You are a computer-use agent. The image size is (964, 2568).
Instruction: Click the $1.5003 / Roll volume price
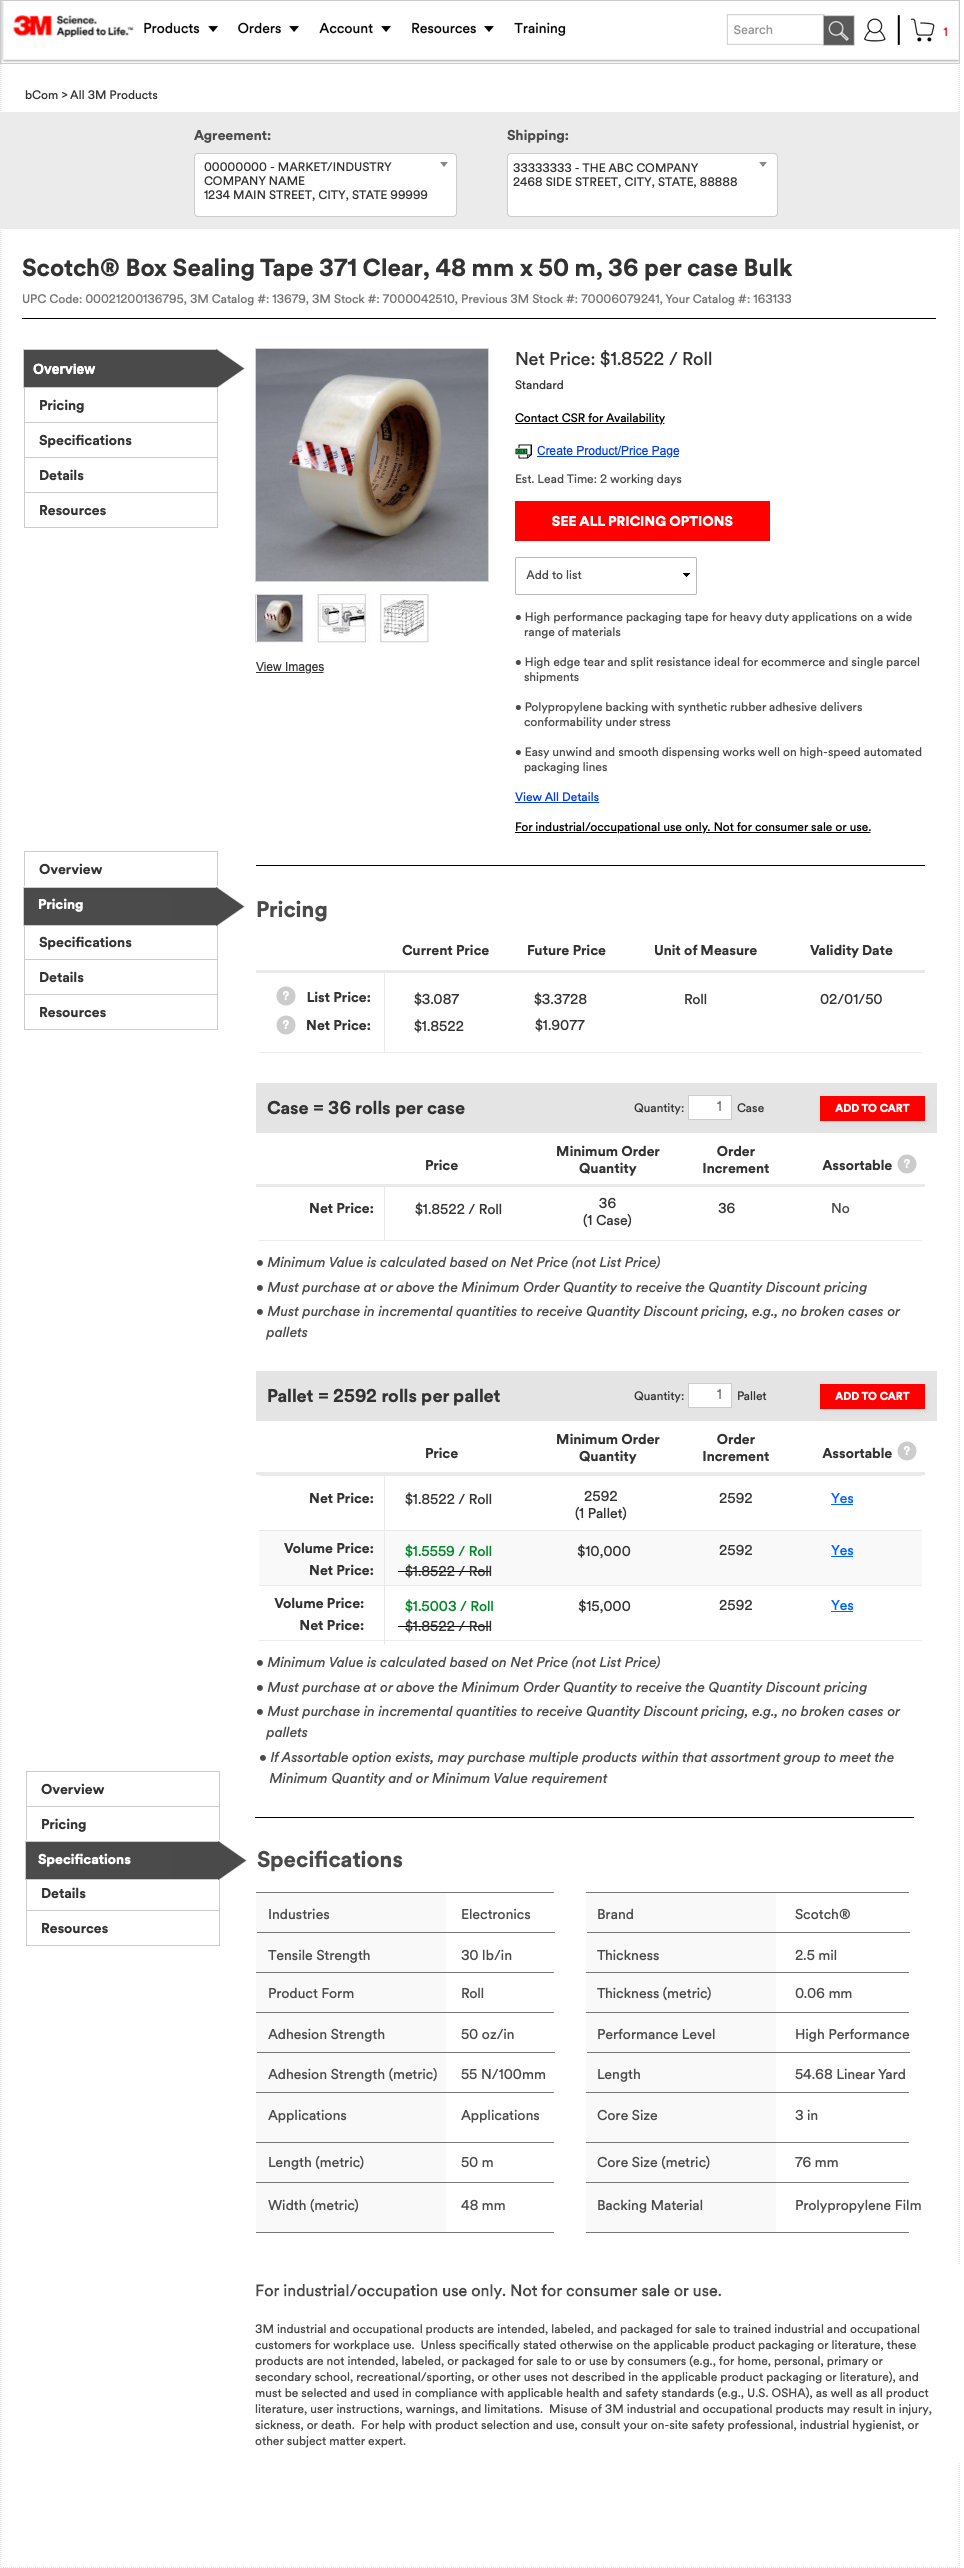tap(449, 1606)
